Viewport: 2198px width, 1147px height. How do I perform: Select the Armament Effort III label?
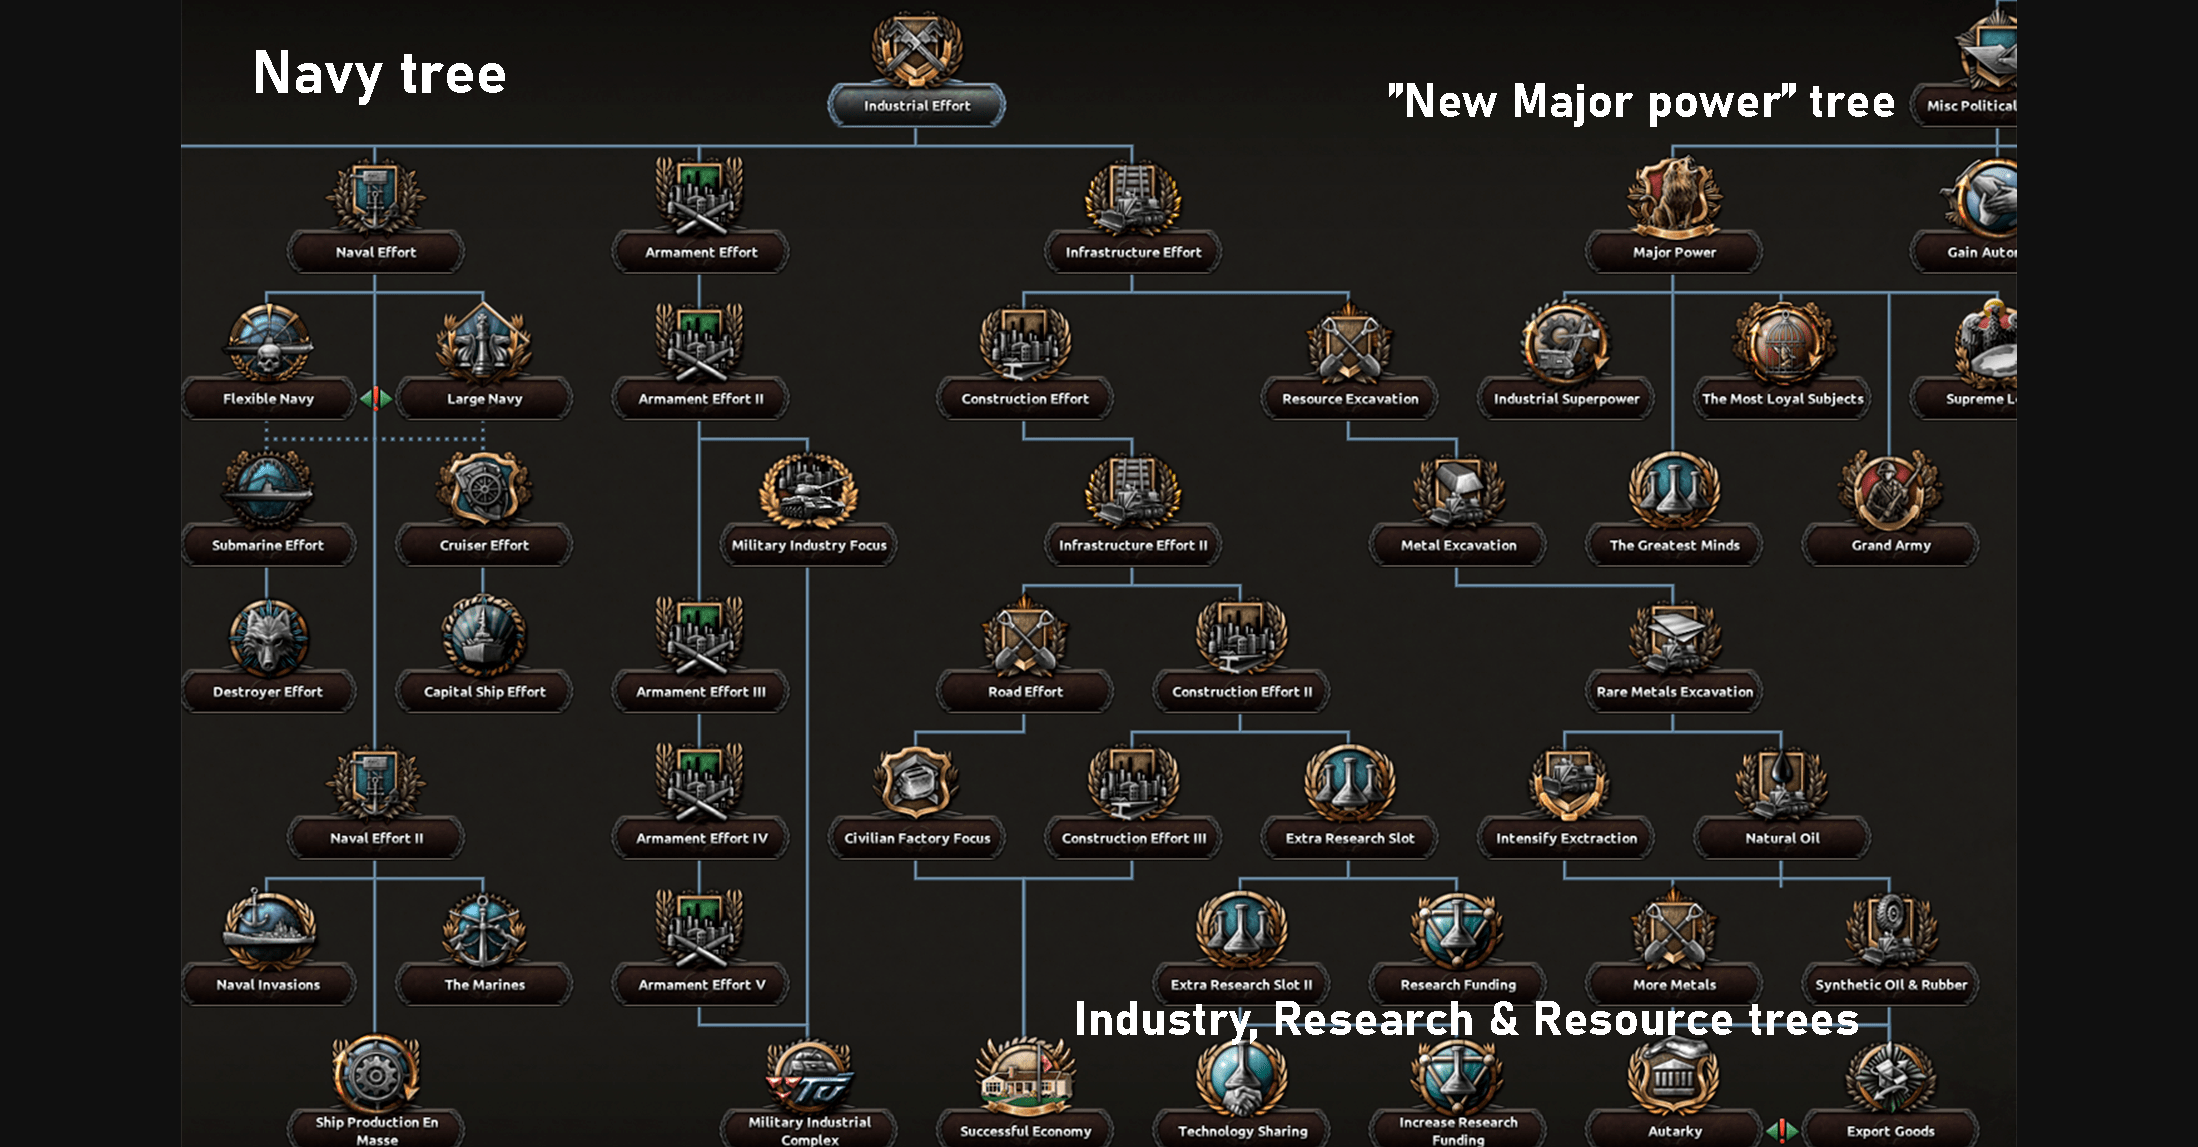click(x=700, y=691)
